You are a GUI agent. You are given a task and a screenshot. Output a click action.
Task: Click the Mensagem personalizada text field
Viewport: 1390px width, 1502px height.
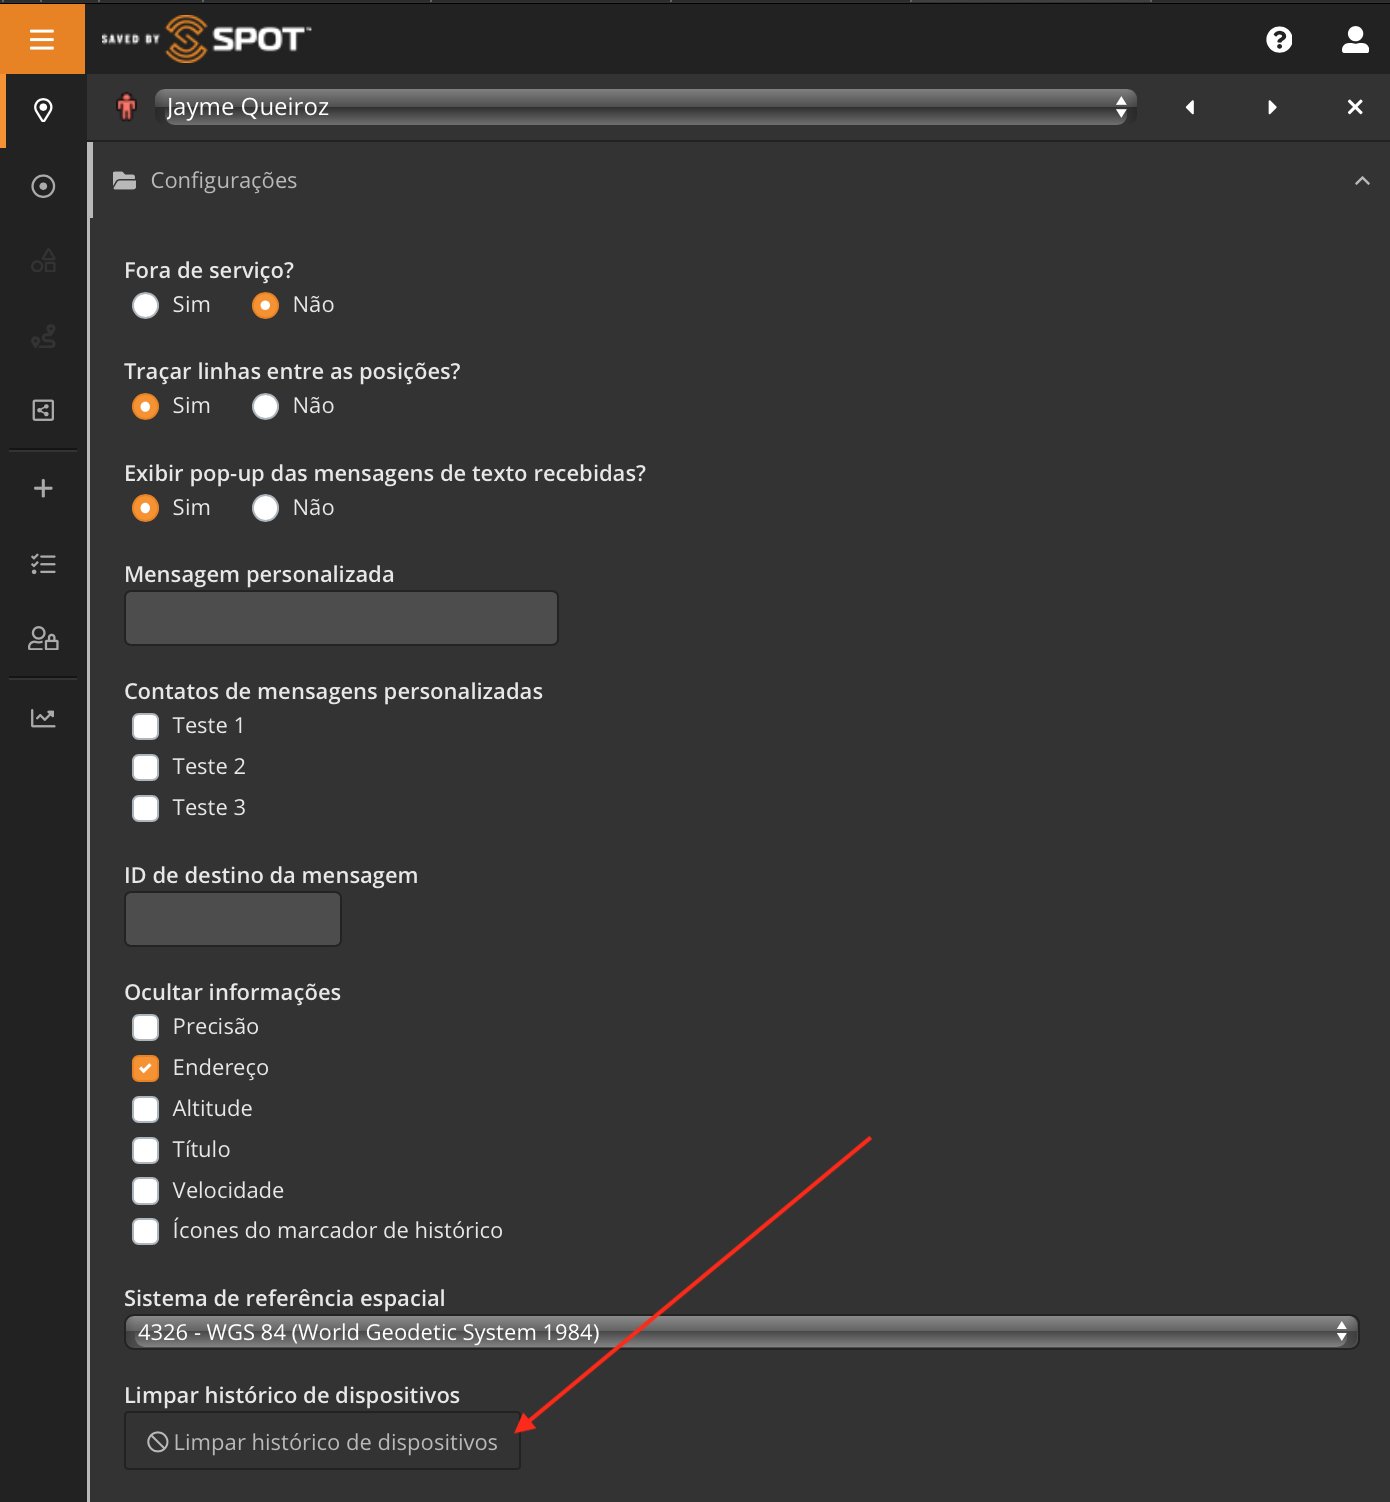click(341, 618)
